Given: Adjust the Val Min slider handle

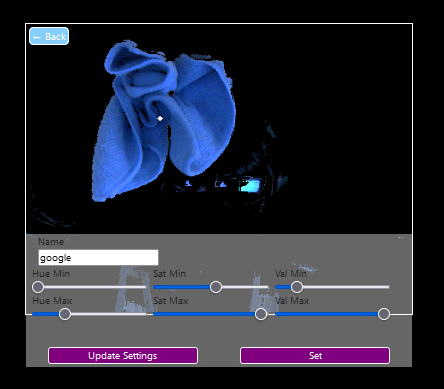Looking at the screenshot, I should pyautogui.click(x=297, y=287).
